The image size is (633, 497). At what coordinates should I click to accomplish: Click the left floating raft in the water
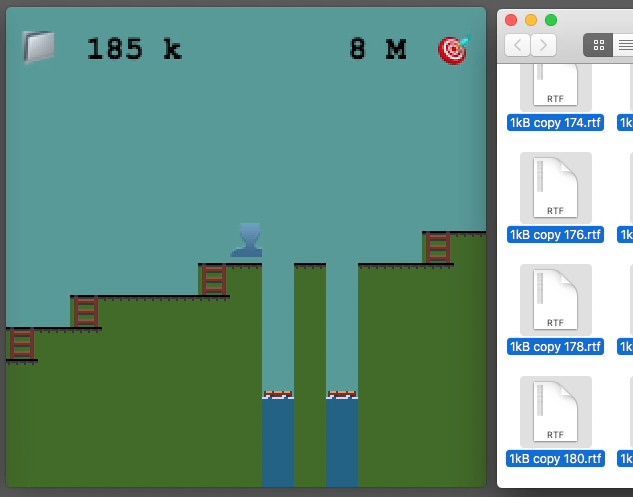click(x=278, y=394)
